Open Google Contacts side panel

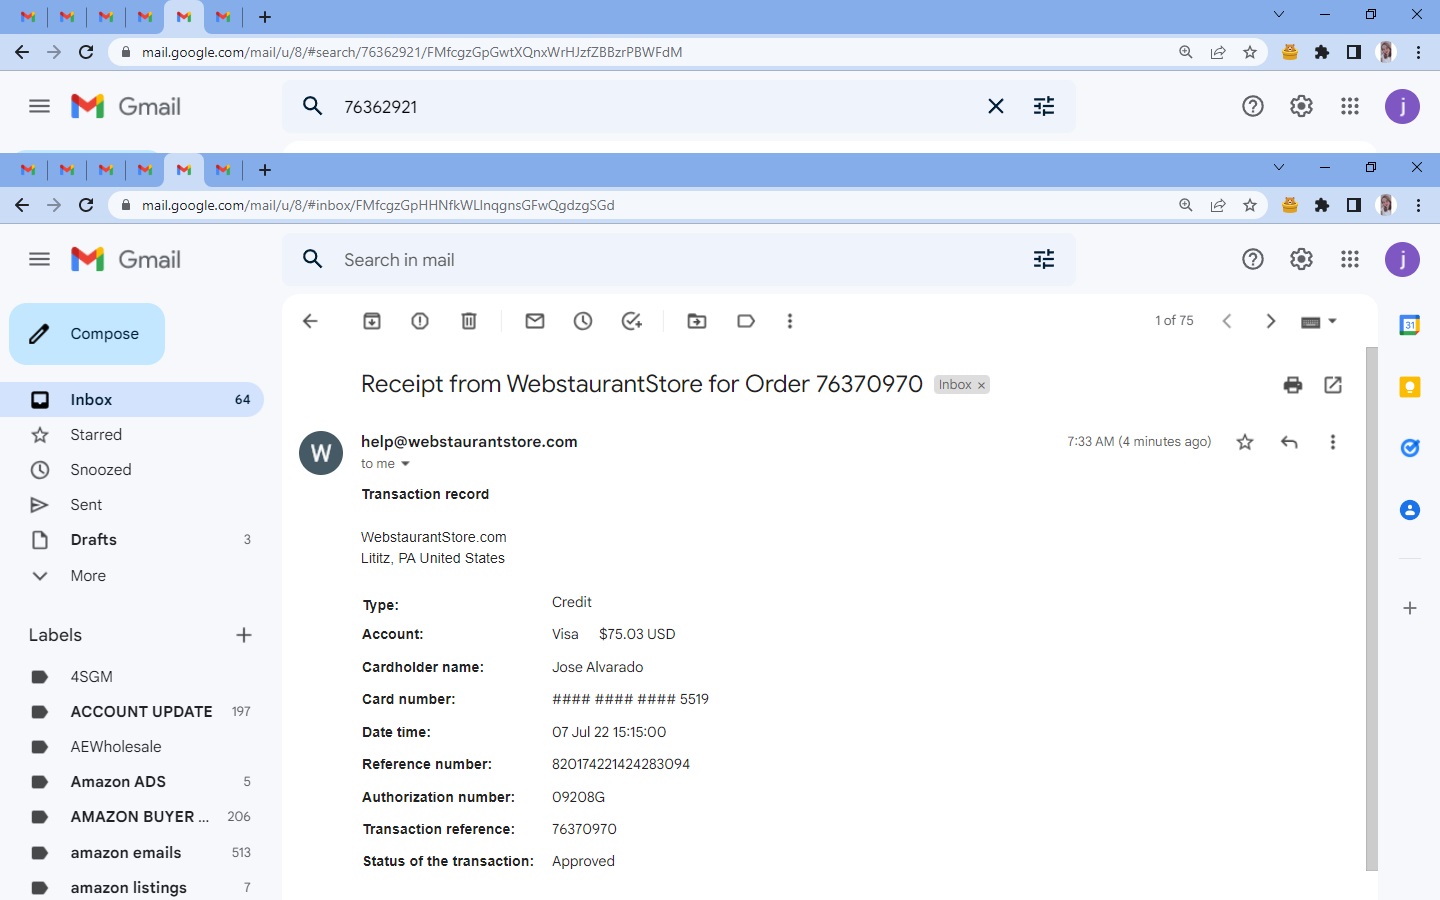(x=1410, y=510)
